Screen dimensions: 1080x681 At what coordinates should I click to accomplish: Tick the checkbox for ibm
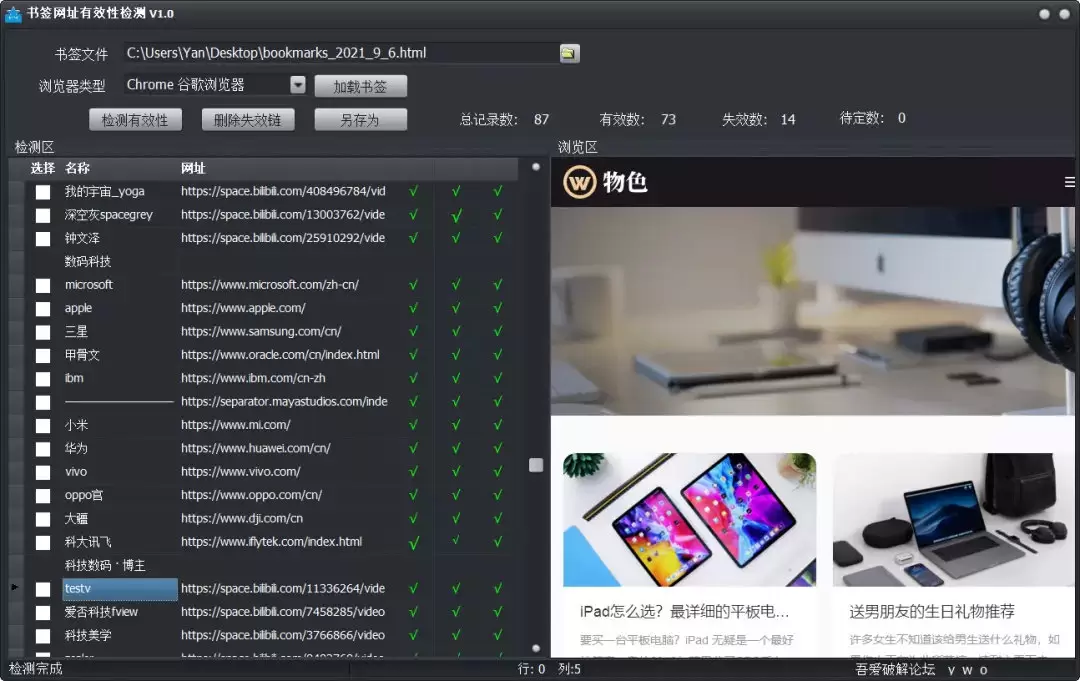(43, 379)
